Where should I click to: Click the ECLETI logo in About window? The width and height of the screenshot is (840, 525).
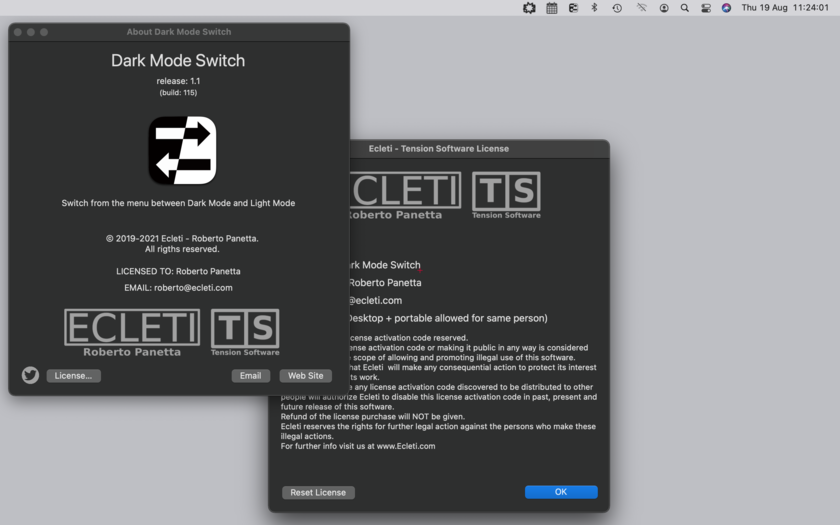pos(132,333)
